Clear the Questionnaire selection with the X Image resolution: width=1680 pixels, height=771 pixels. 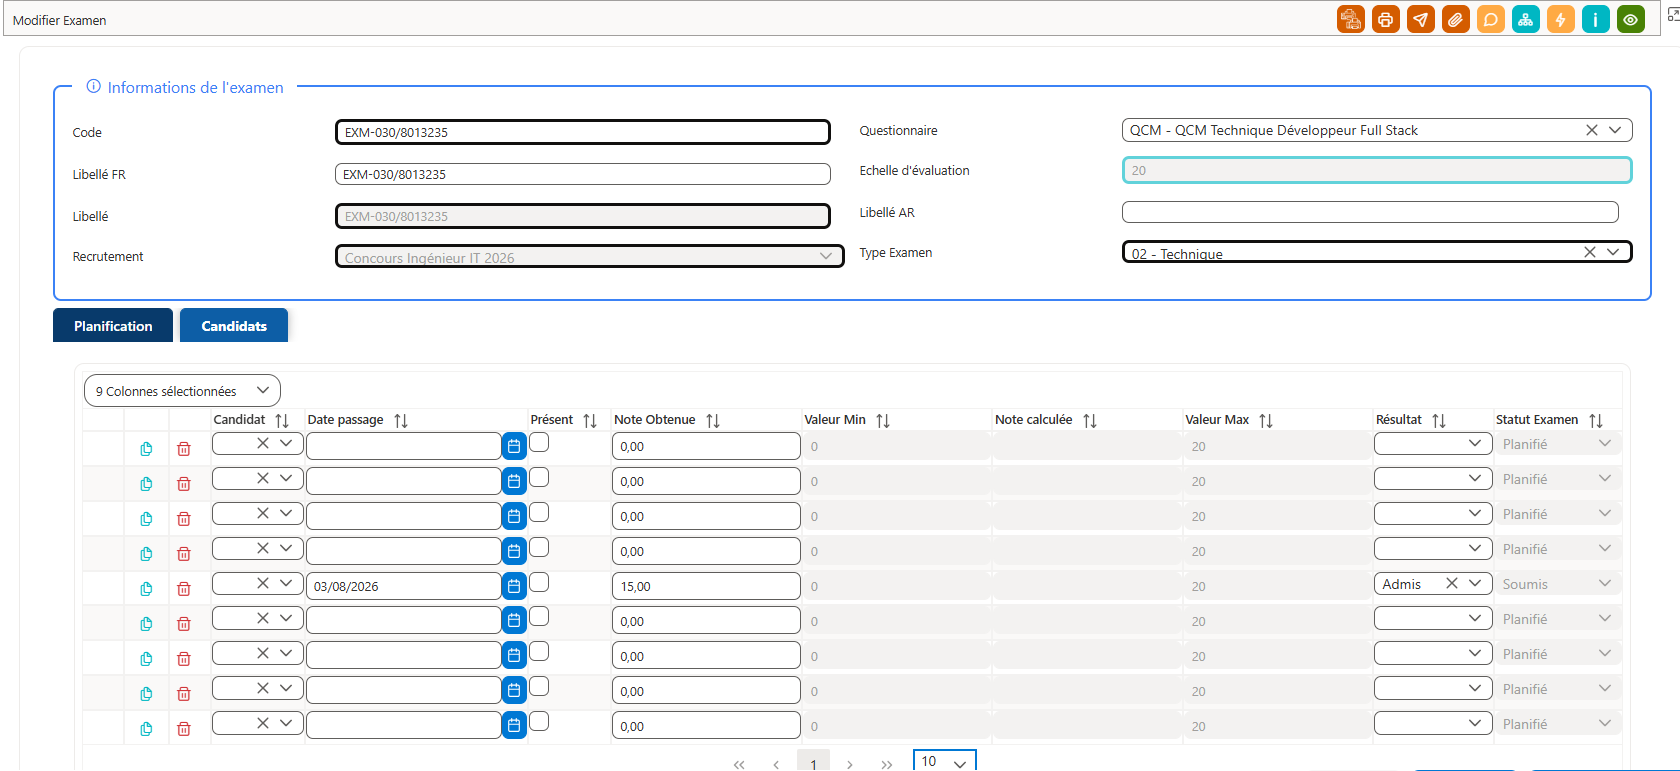(x=1592, y=130)
